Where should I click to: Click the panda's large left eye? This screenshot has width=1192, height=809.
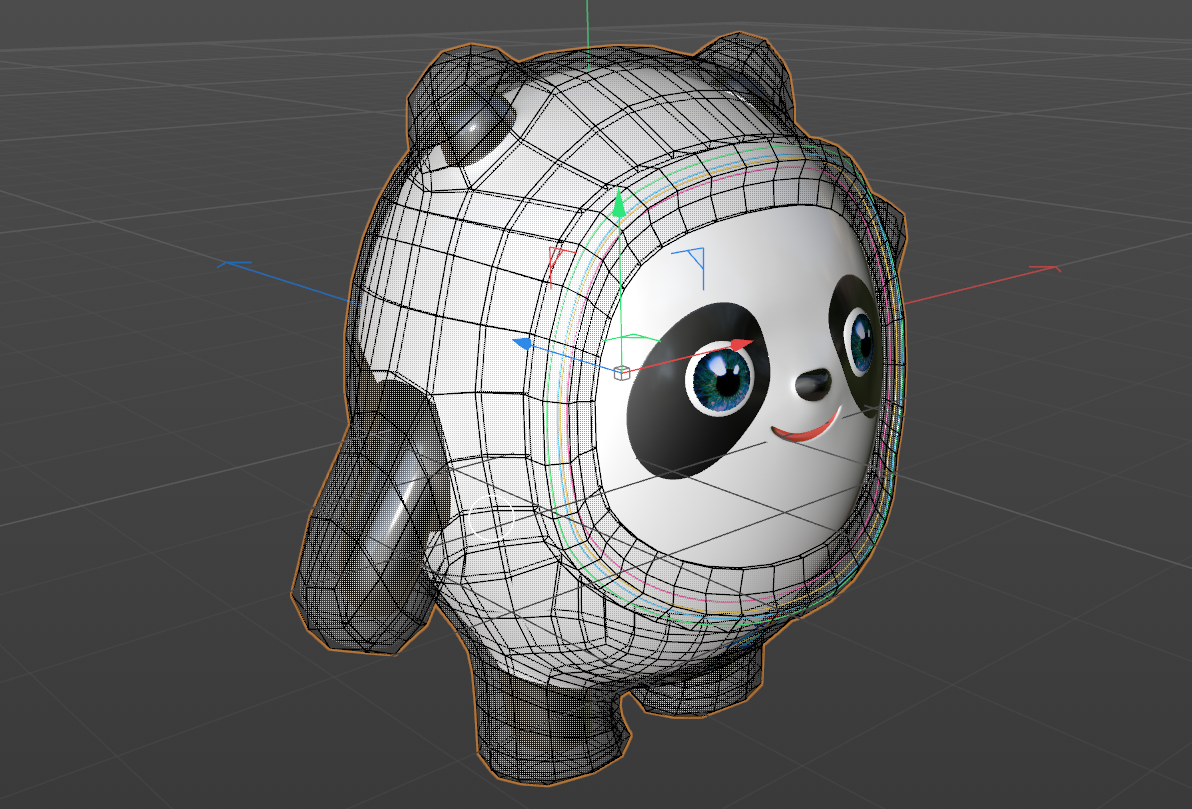point(719,378)
